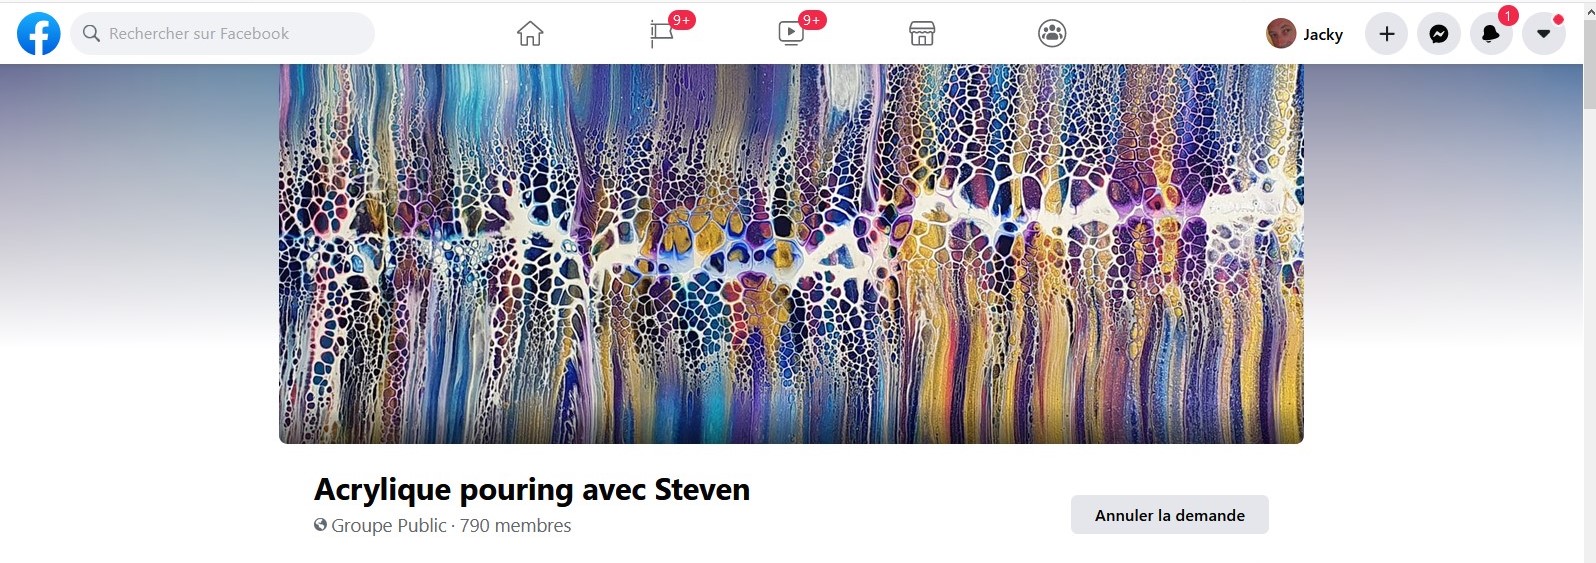This screenshot has height=563, width=1596.
Task: Open the Messenger chat icon
Action: [x=1439, y=34]
